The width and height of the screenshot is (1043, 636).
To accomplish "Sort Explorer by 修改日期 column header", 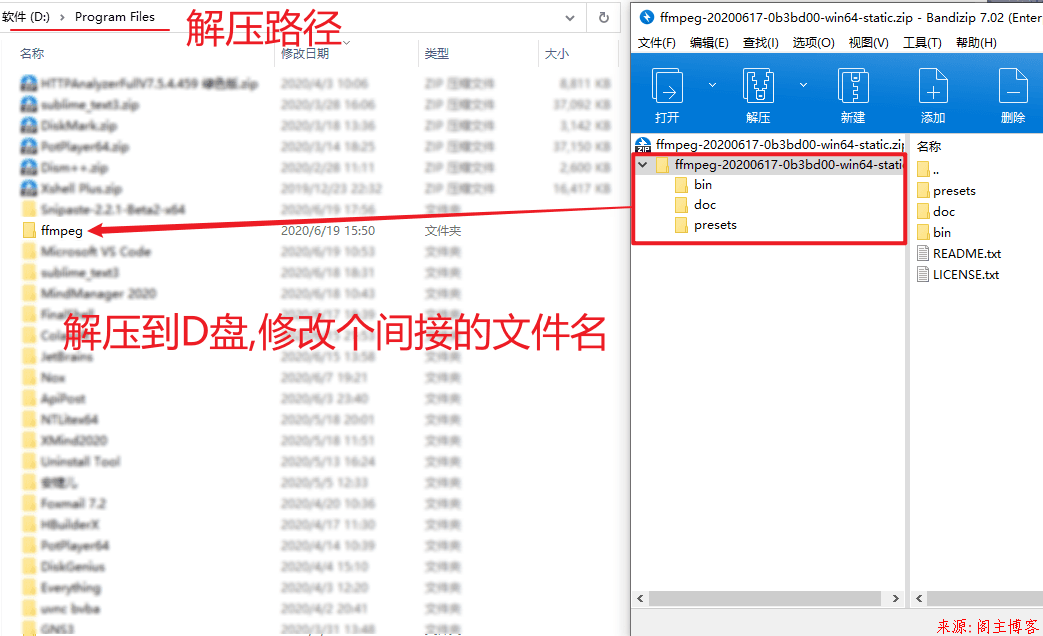I will click(305, 53).
